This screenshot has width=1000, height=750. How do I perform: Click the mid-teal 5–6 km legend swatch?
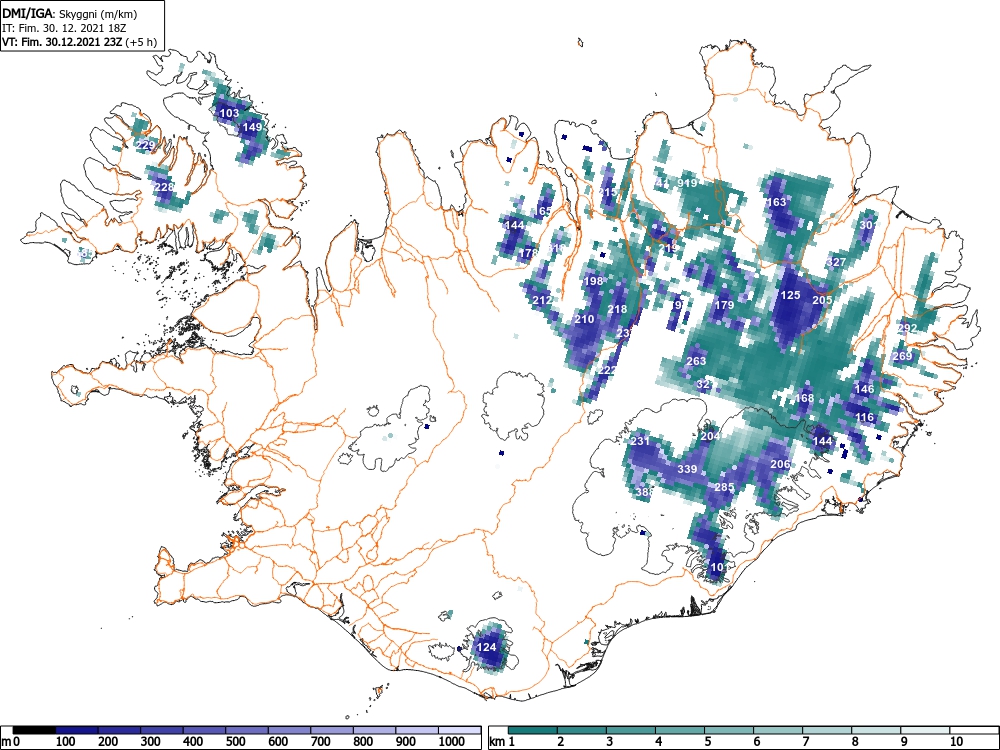(729, 730)
